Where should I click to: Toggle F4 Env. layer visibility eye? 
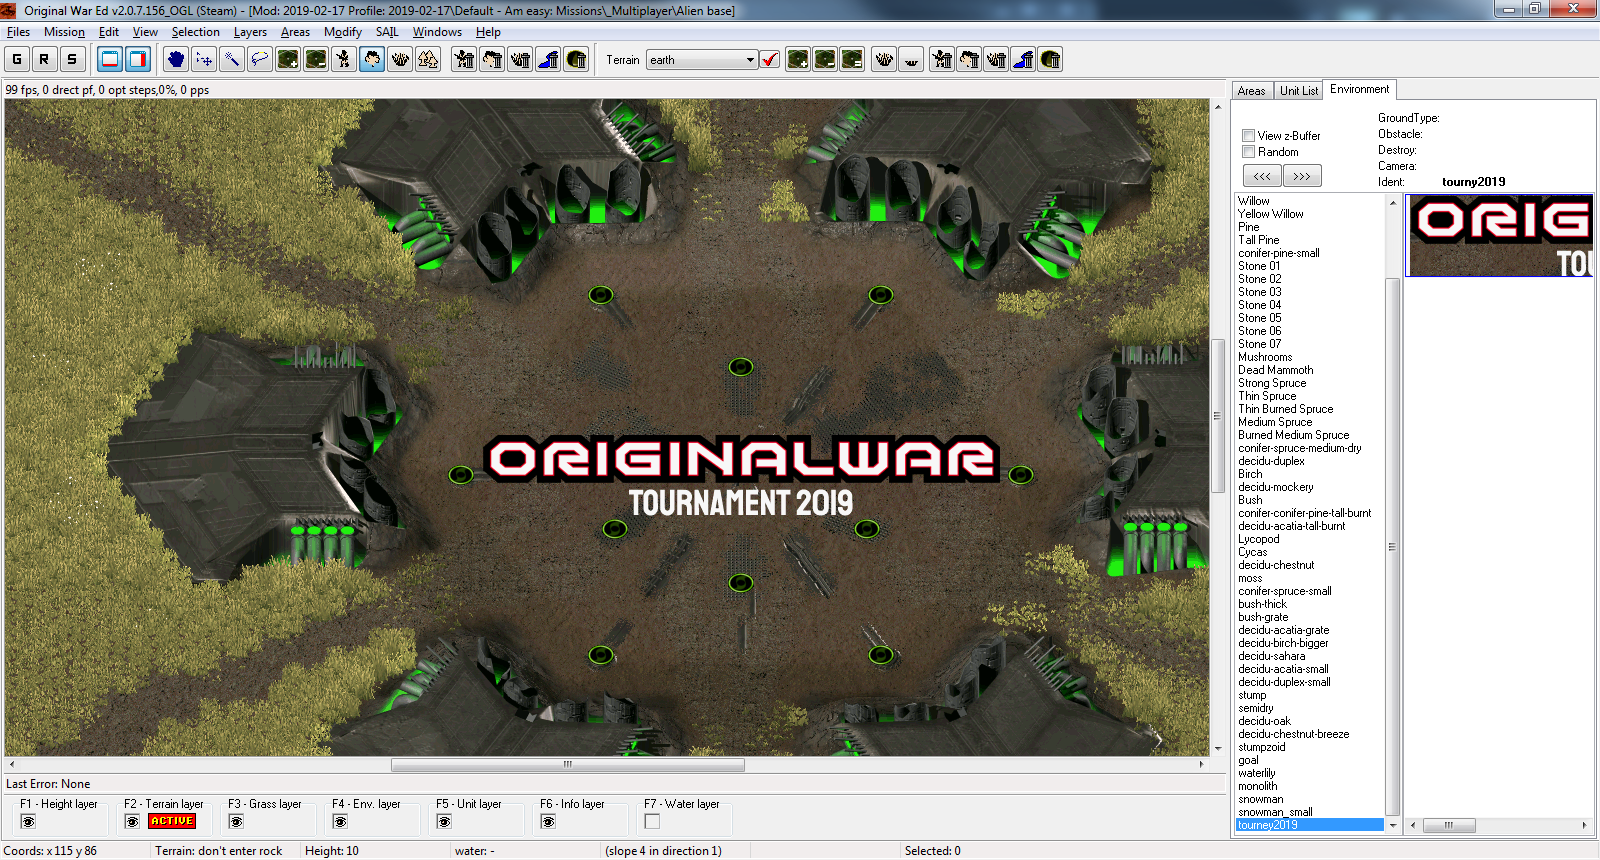tap(340, 822)
